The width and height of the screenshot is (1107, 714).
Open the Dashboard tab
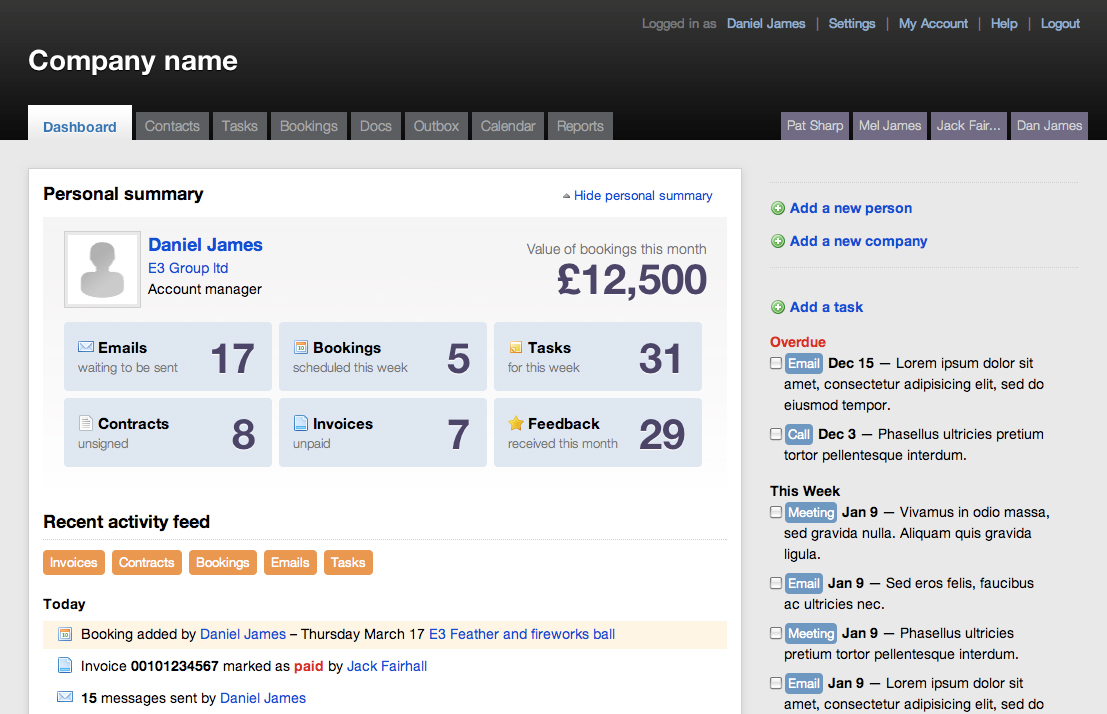(x=80, y=125)
